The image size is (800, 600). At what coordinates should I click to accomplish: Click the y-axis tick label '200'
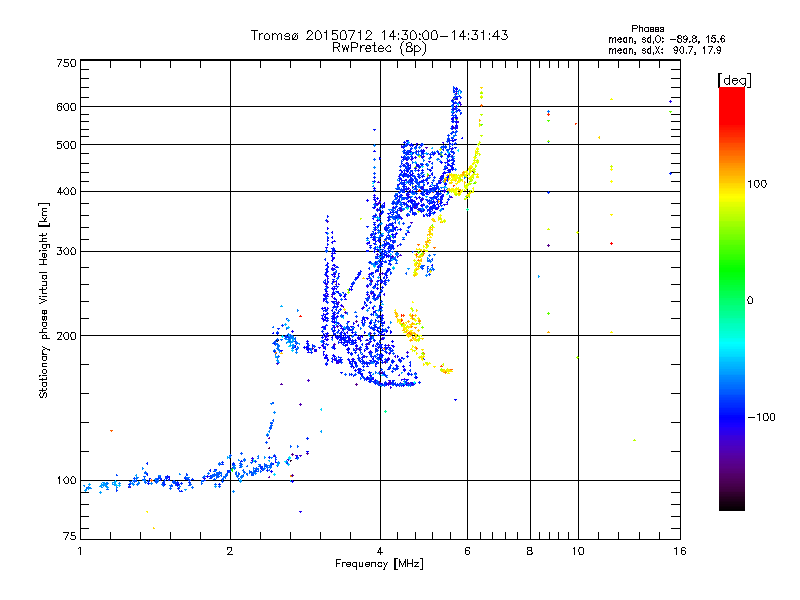[x=67, y=336]
